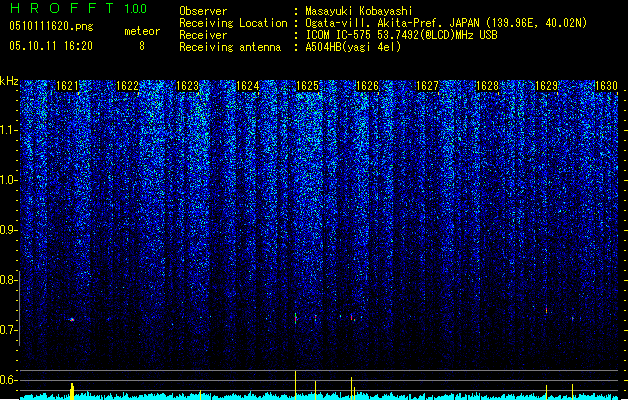Click the 0.8 kHz axis tick label
The image size is (629, 400).
(9, 280)
